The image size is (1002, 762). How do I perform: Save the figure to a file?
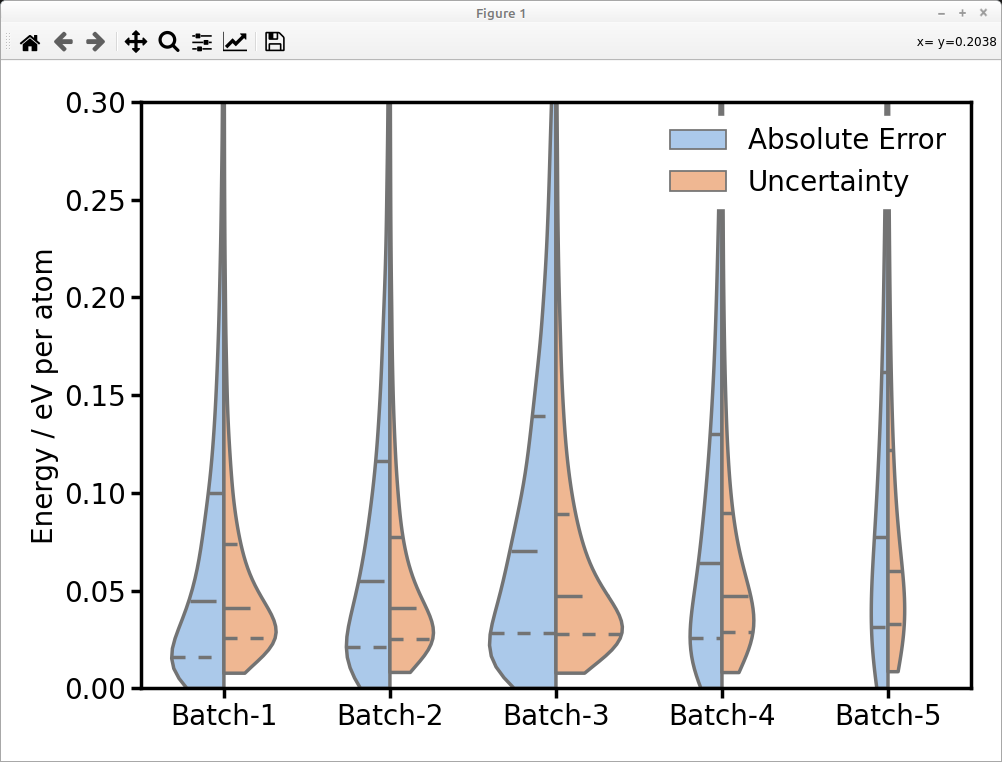click(x=273, y=42)
